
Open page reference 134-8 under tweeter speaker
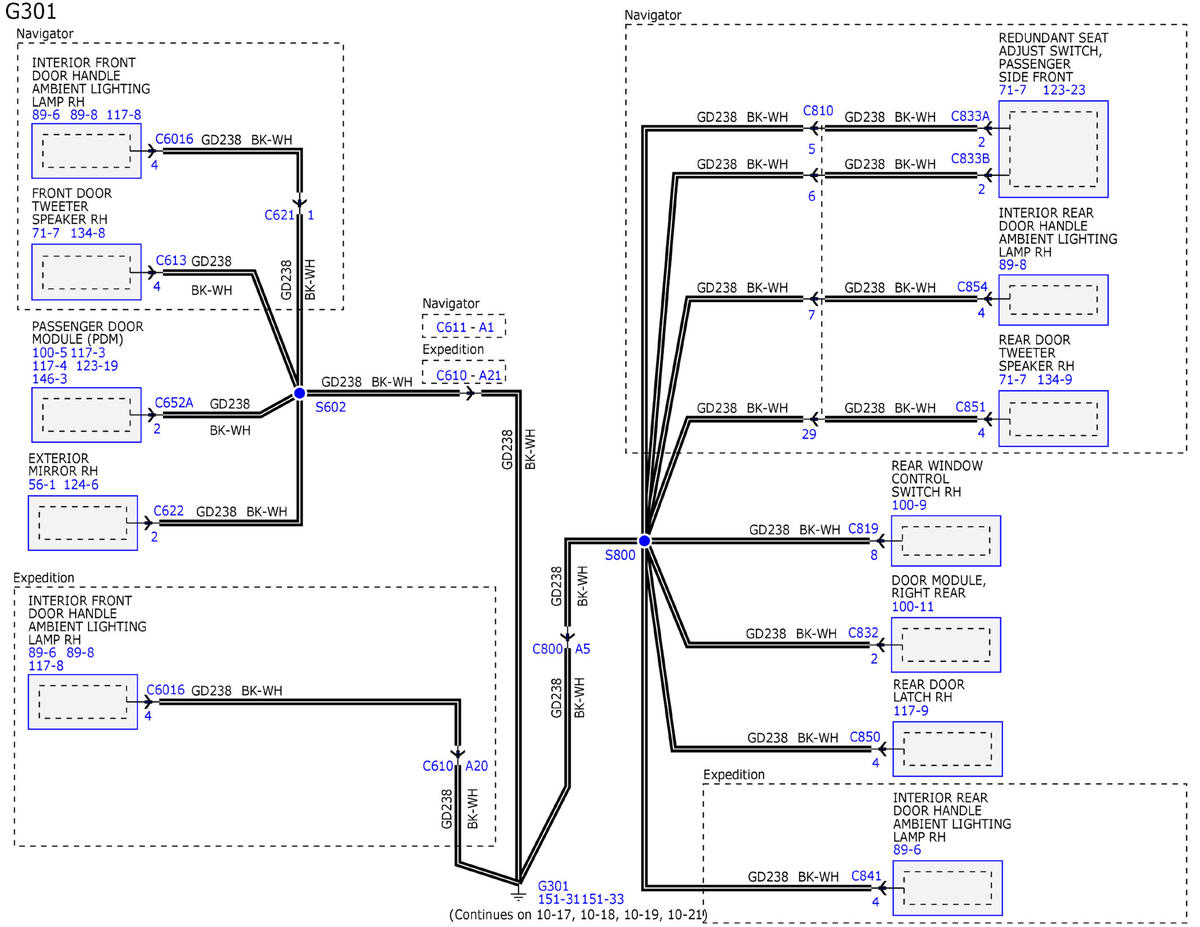click(x=86, y=233)
